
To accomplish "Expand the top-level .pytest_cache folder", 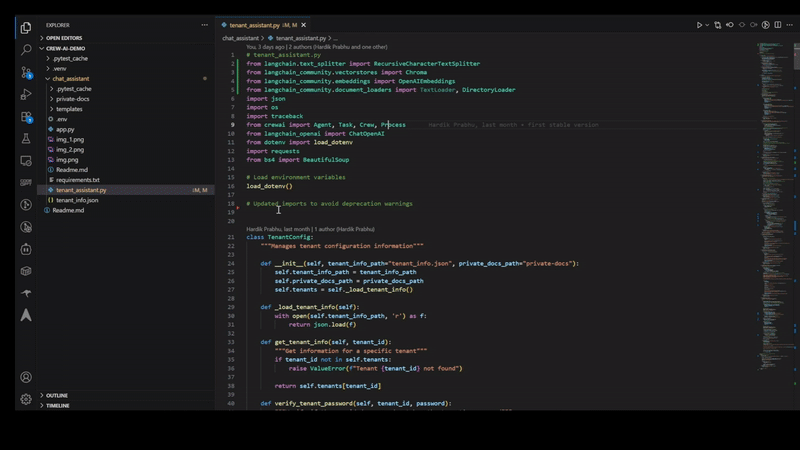I will 70,59.
